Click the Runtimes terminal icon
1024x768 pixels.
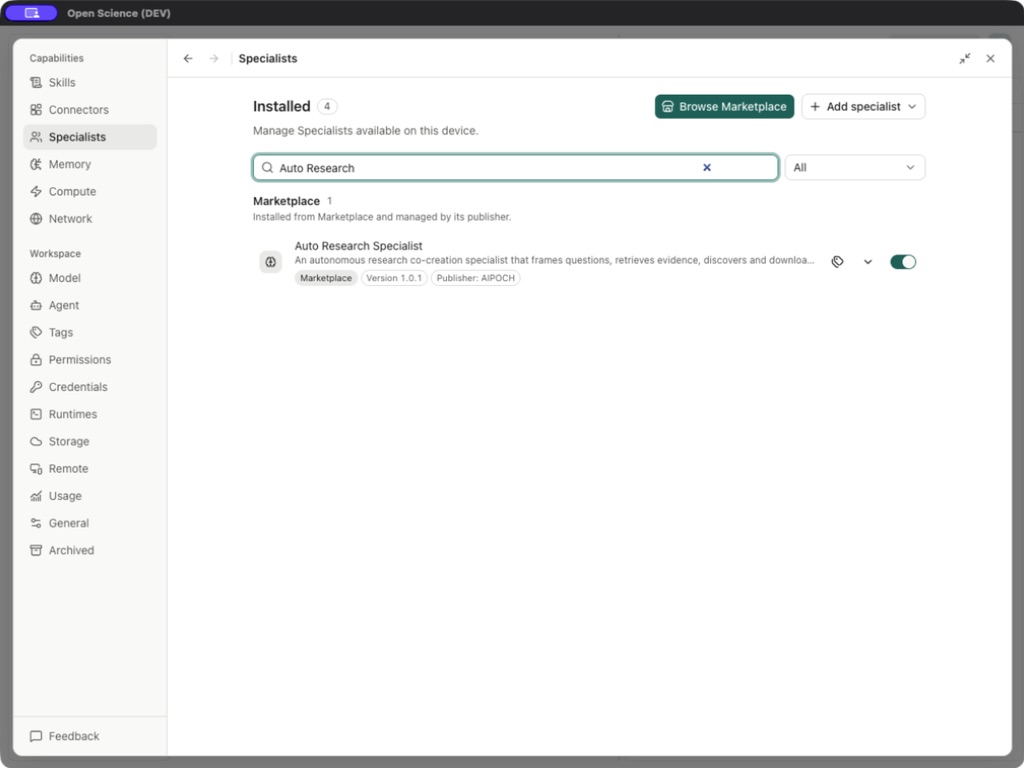point(36,414)
